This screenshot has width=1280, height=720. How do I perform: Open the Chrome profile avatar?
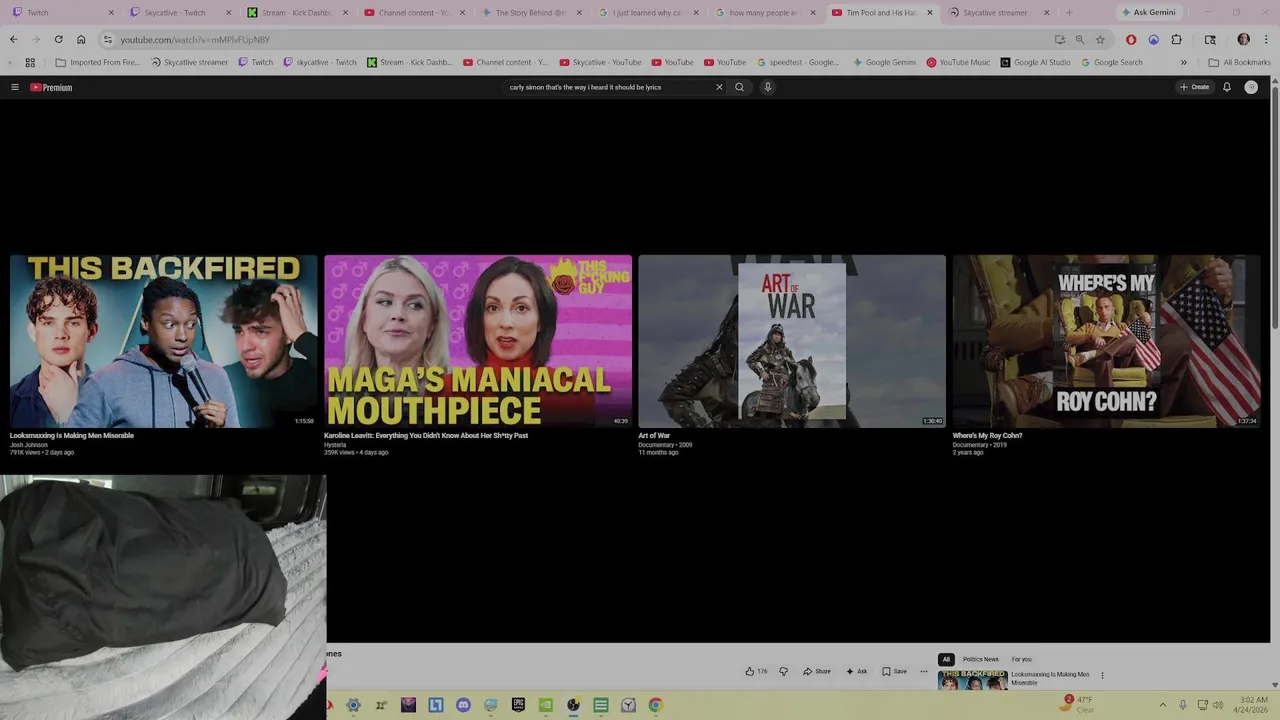pos(1244,39)
